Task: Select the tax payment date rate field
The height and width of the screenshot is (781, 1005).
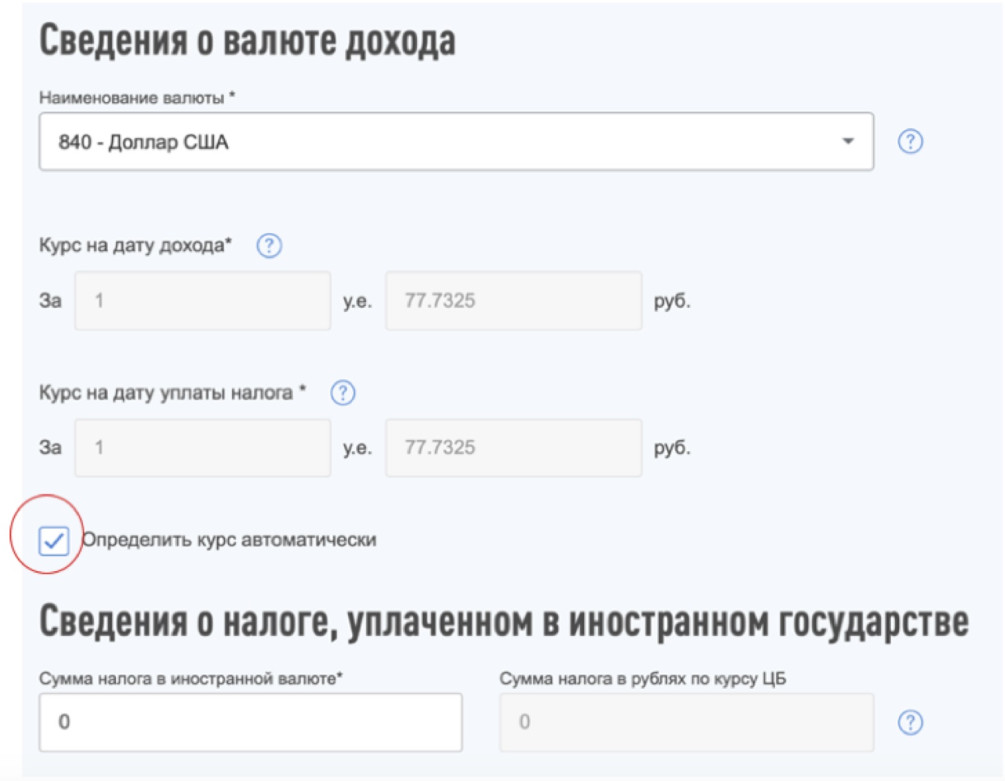Action: [513, 447]
